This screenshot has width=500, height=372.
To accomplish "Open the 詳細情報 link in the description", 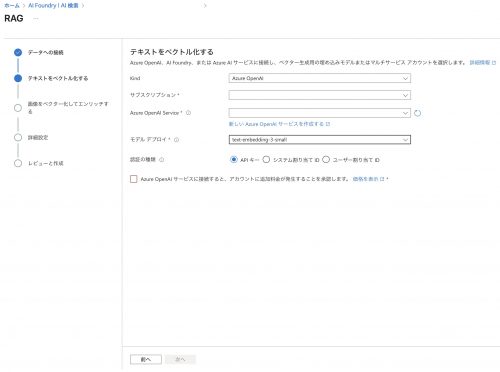I will [x=483, y=63].
